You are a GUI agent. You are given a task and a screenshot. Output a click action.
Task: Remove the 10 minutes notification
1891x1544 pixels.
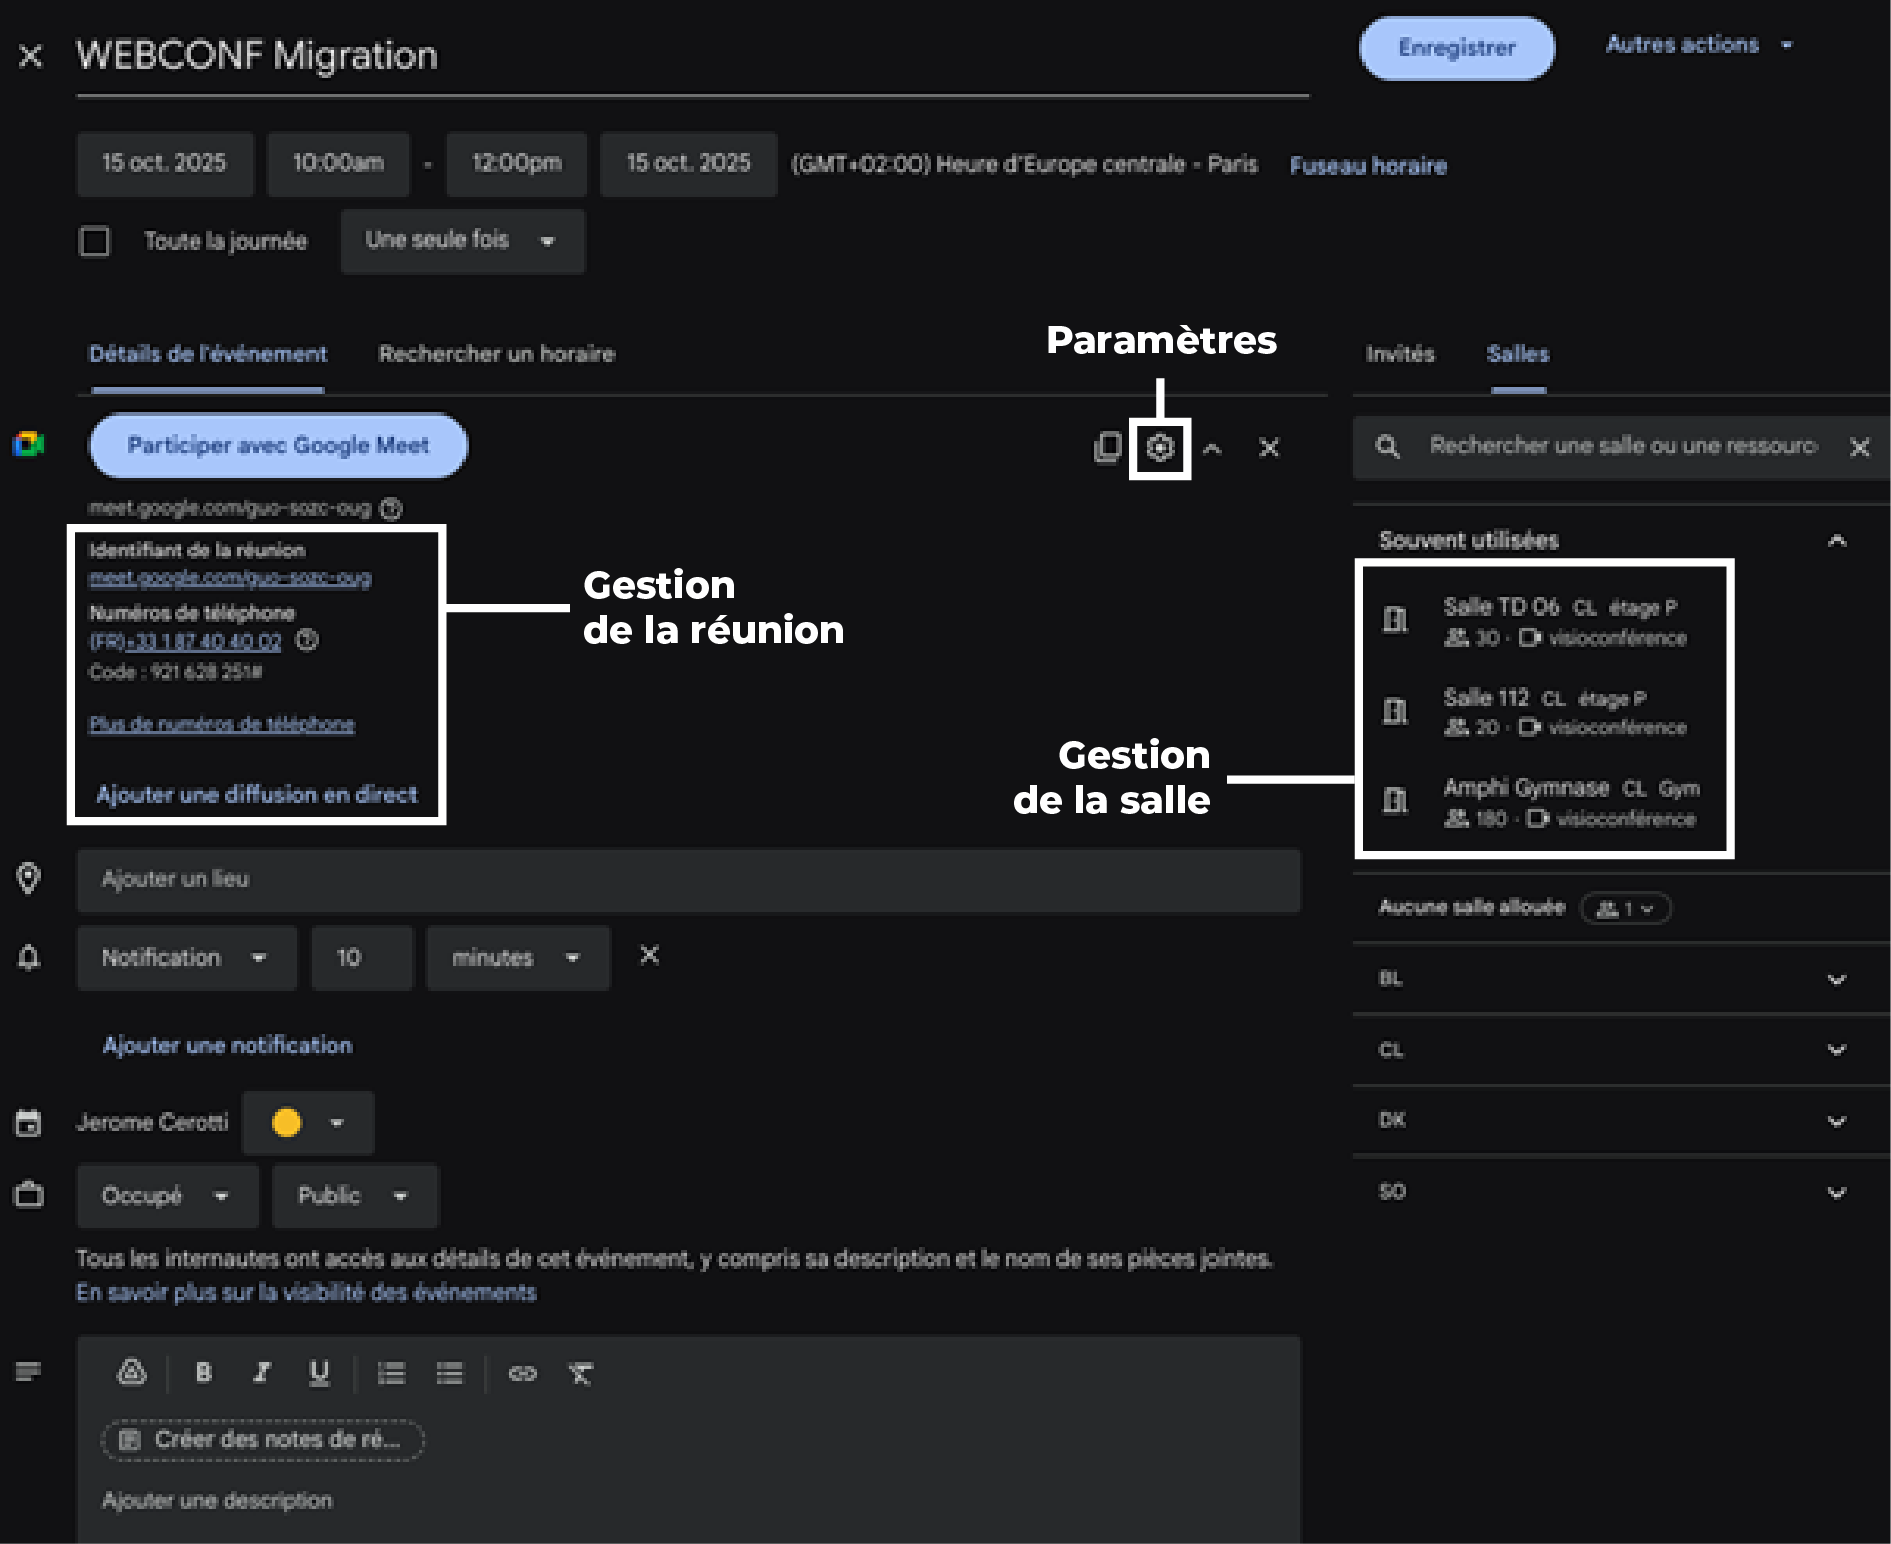click(649, 955)
